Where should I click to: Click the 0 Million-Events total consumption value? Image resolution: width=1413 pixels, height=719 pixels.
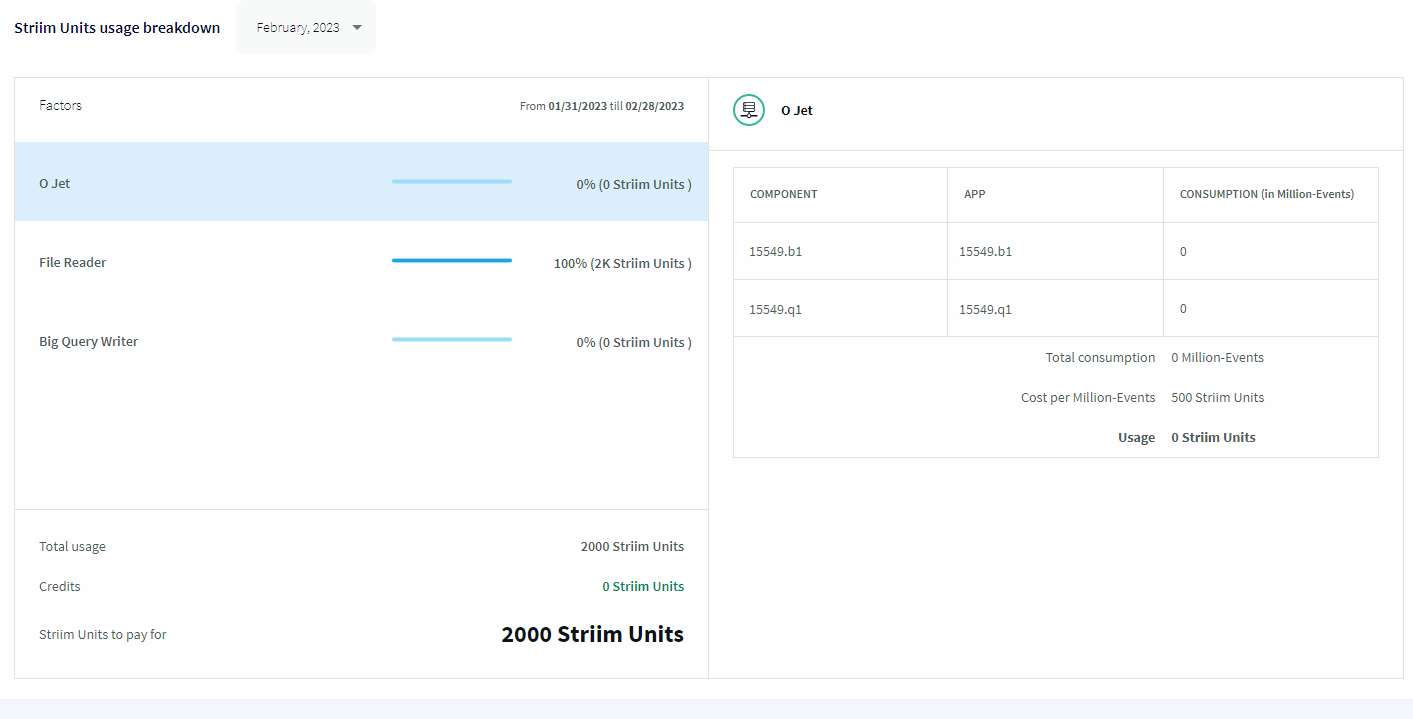(x=1217, y=357)
